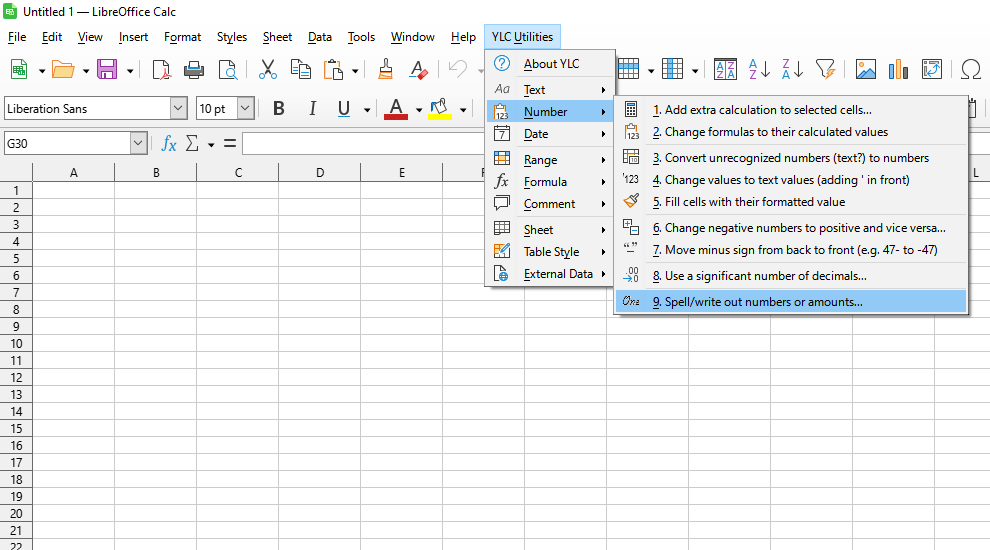
Task: Select 'Change formulas to their calculated values'
Action: pyautogui.click(x=770, y=132)
